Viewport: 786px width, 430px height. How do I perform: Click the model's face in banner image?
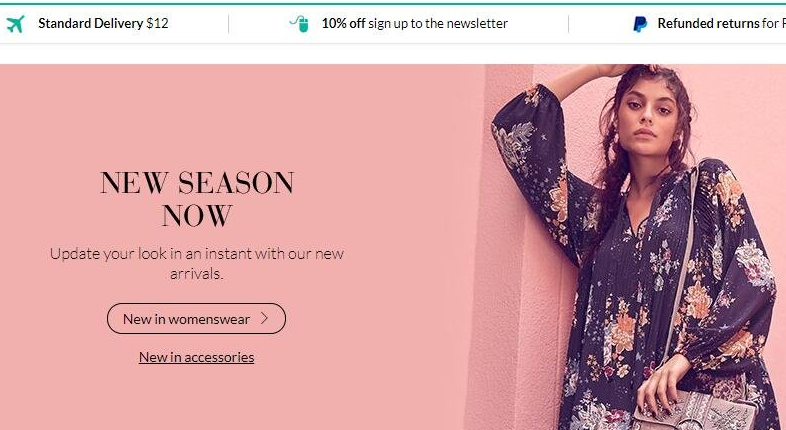click(647, 118)
